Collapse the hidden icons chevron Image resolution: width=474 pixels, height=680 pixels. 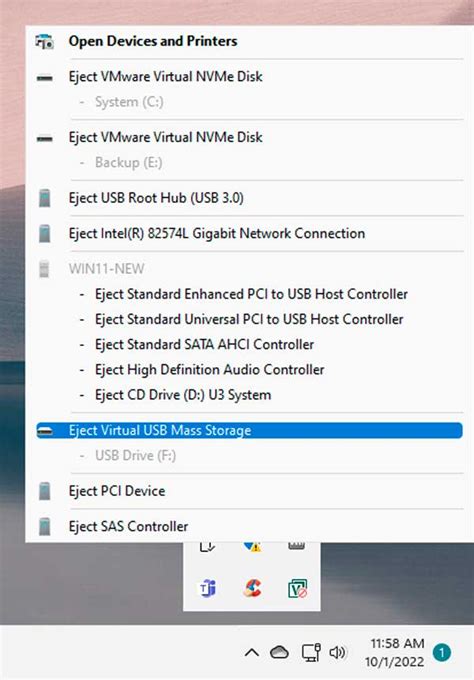pos(252,653)
